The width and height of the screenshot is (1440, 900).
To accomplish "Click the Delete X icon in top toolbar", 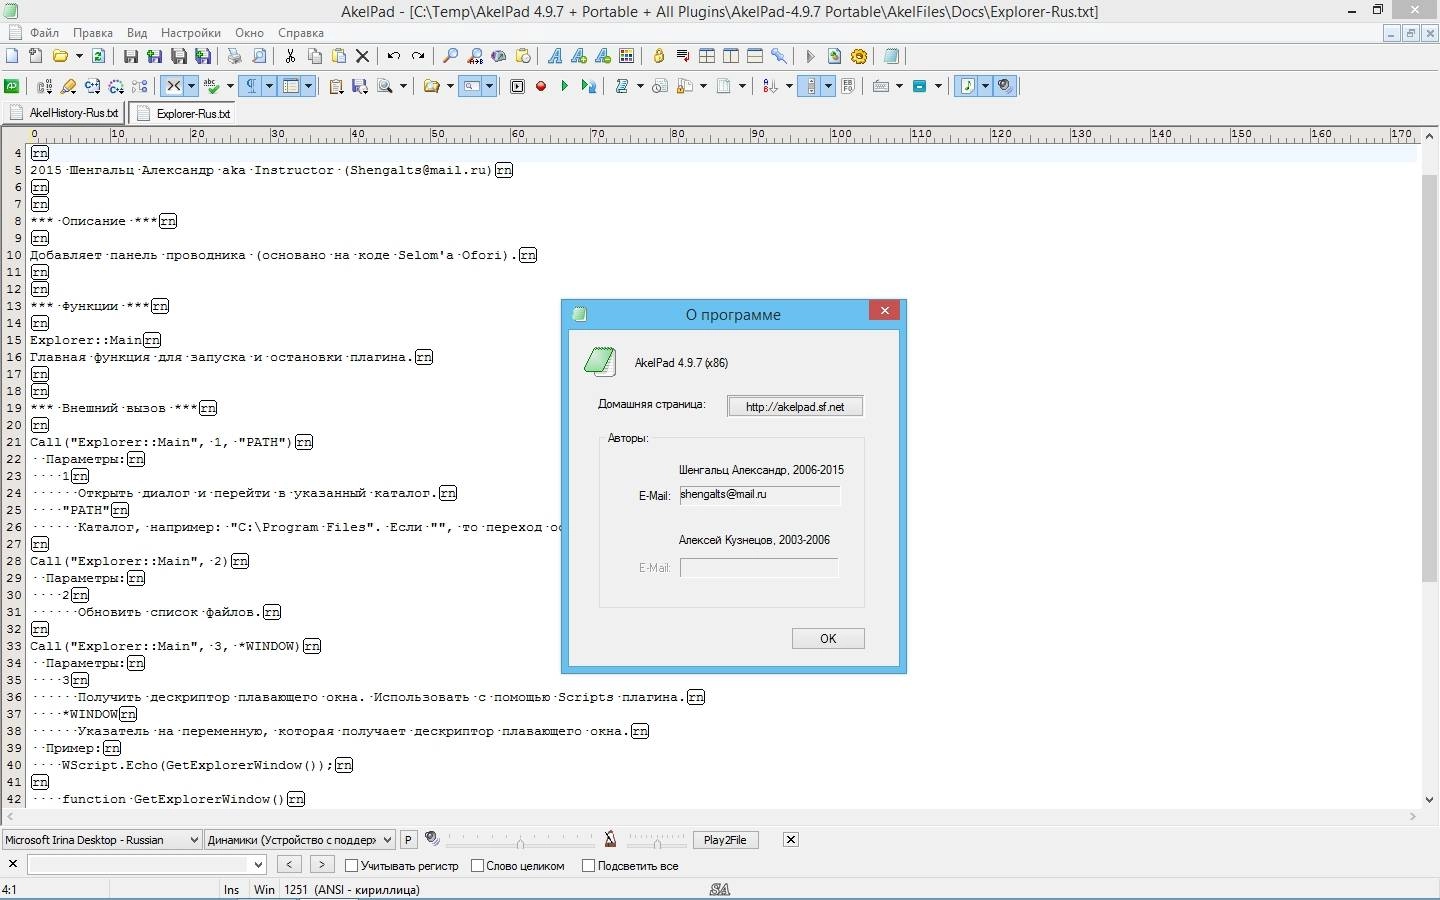I will click(362, 56).
